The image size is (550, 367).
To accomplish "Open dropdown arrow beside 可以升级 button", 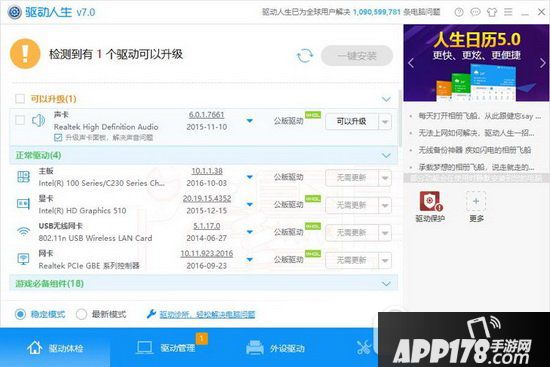I will coord(385,122).
